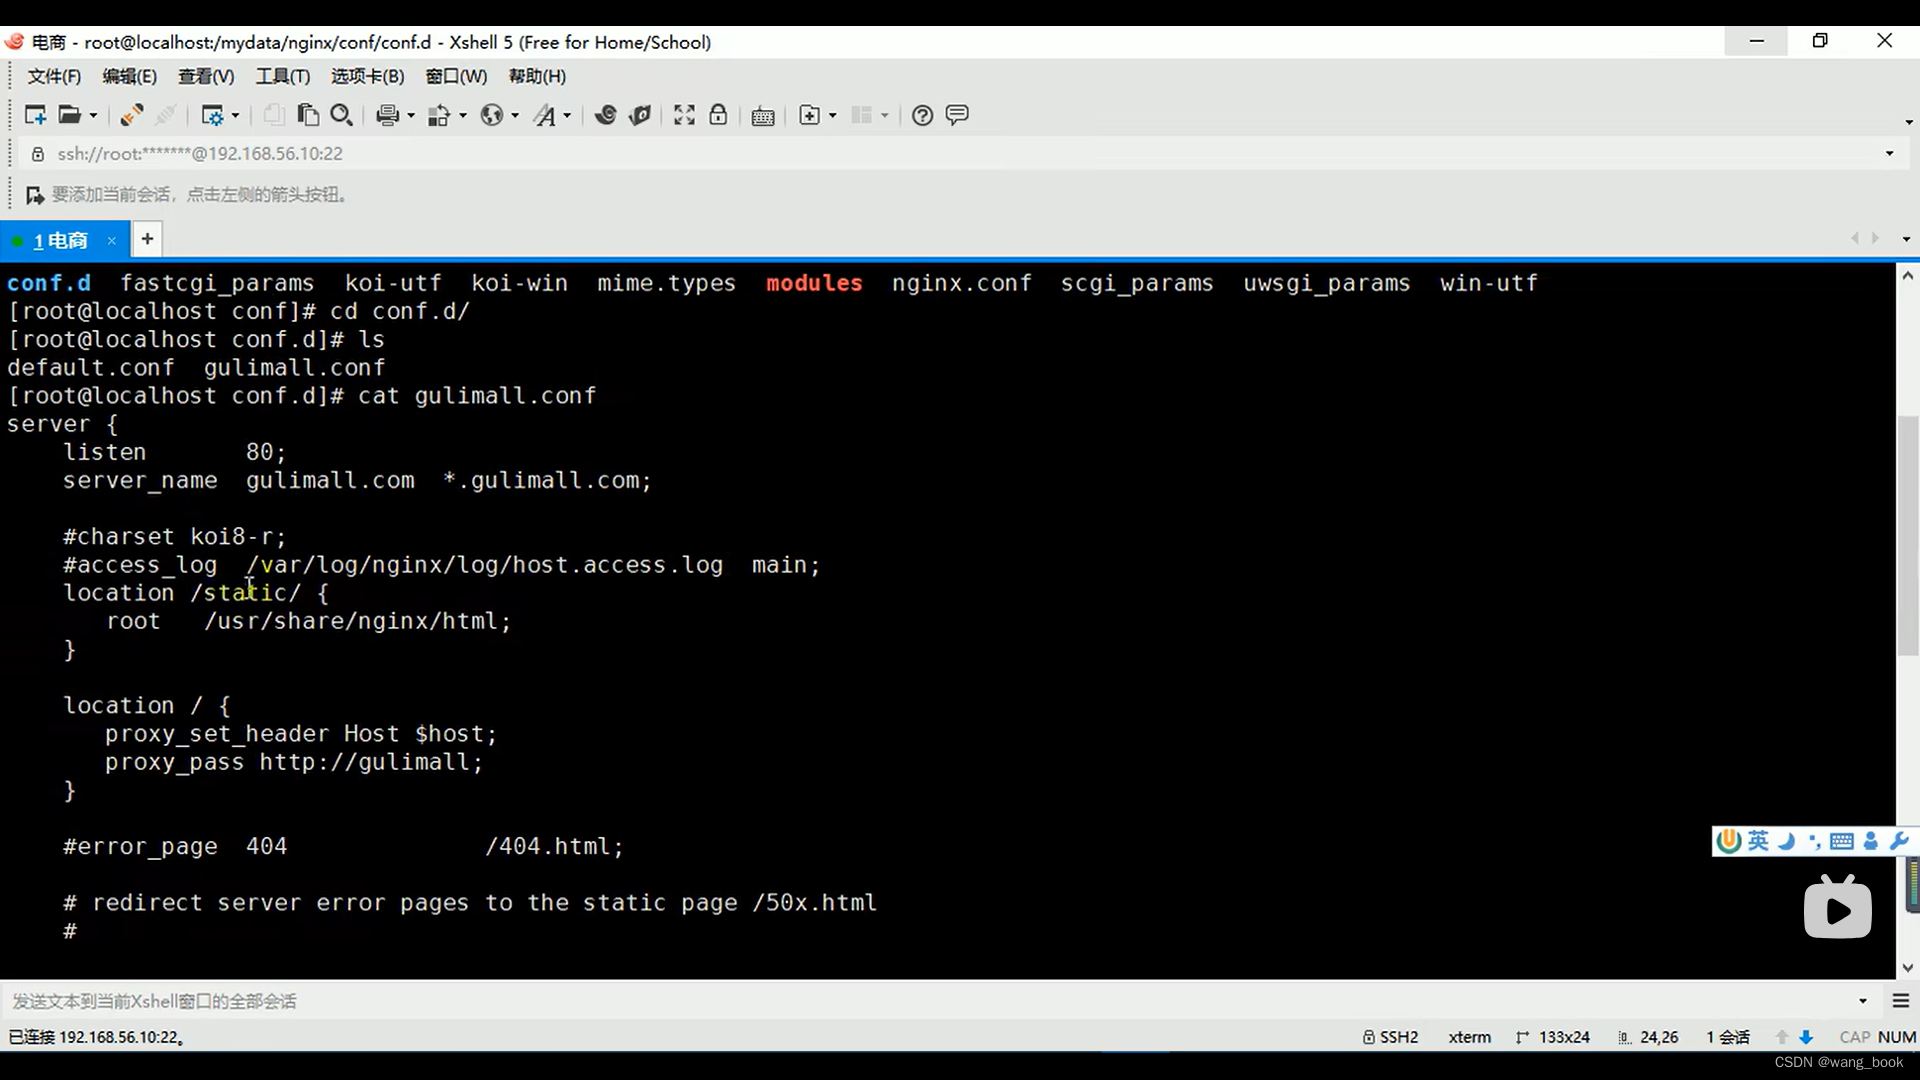Image resolution: width=1920 pixels, height=1080 pixels.
Task: Add a new tab with plus button
Action: 147,239
